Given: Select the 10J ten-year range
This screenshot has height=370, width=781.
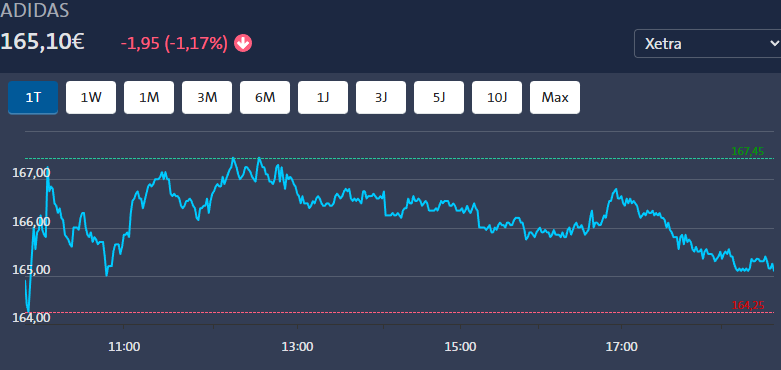Looking at the screenshot, I should coord(497,98).
